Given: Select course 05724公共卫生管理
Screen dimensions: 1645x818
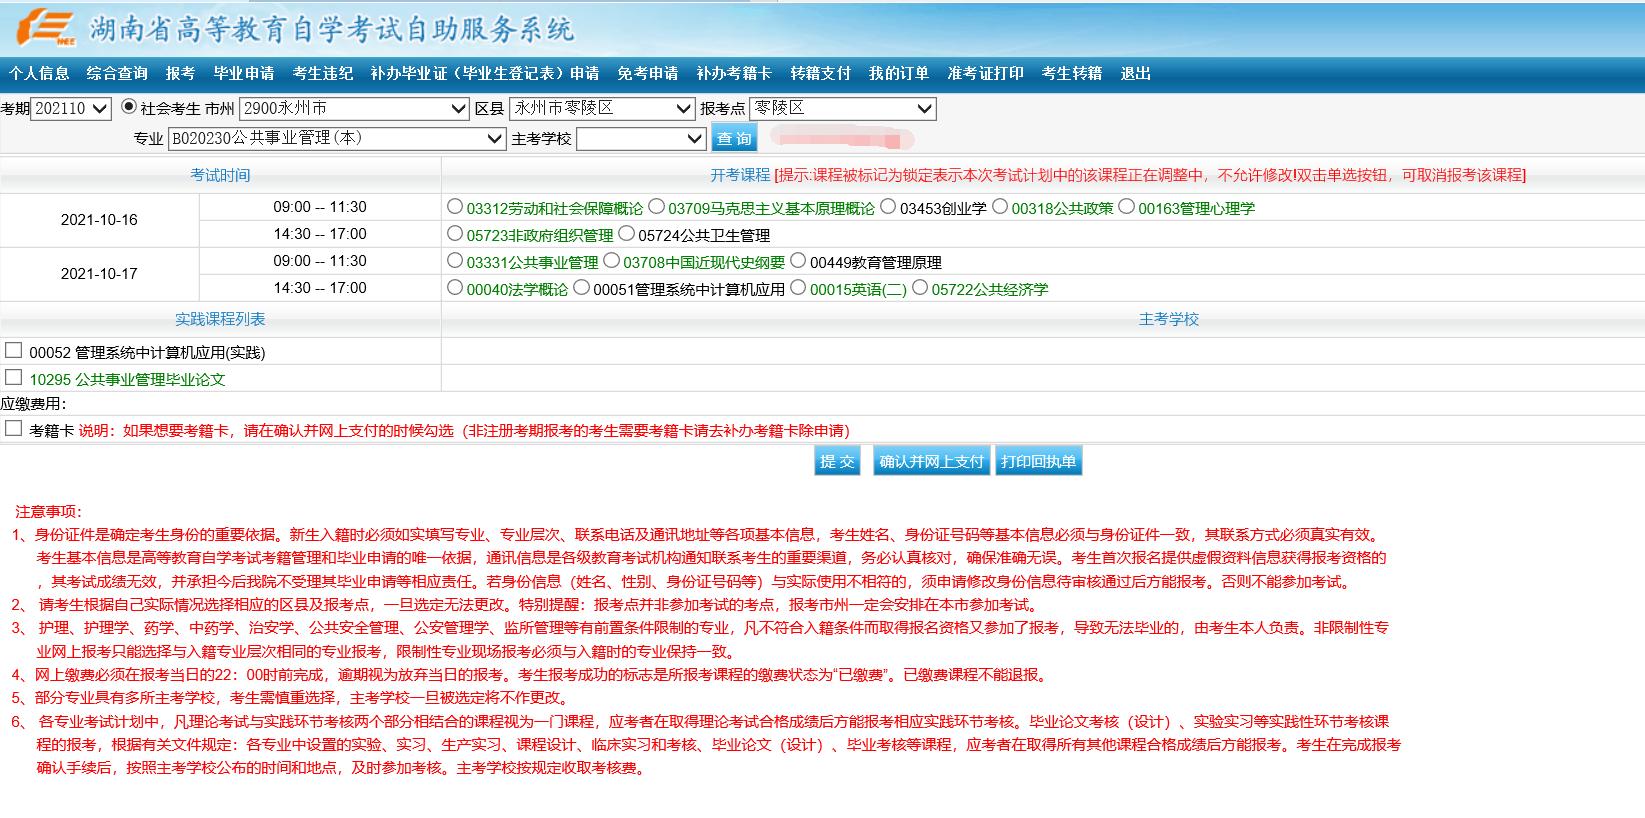Looking at the screenshot, I should pos(627,233).
